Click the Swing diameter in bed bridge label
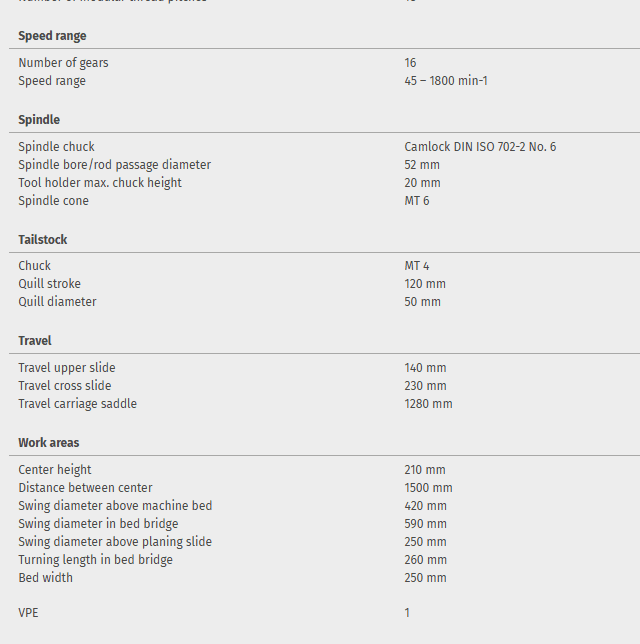 (98, 524)
